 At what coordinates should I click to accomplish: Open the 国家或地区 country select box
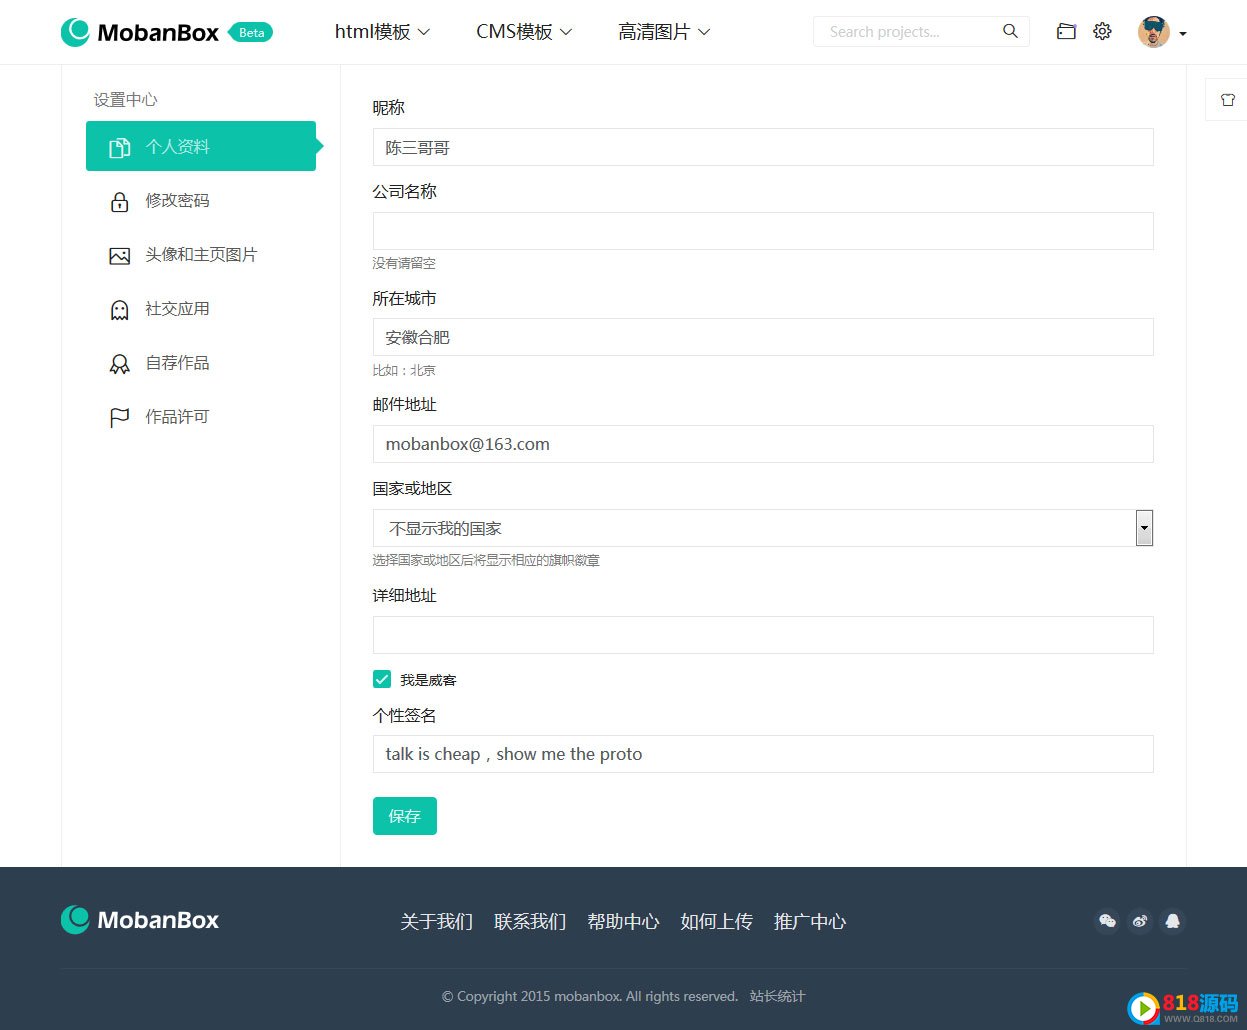[762, 528]
